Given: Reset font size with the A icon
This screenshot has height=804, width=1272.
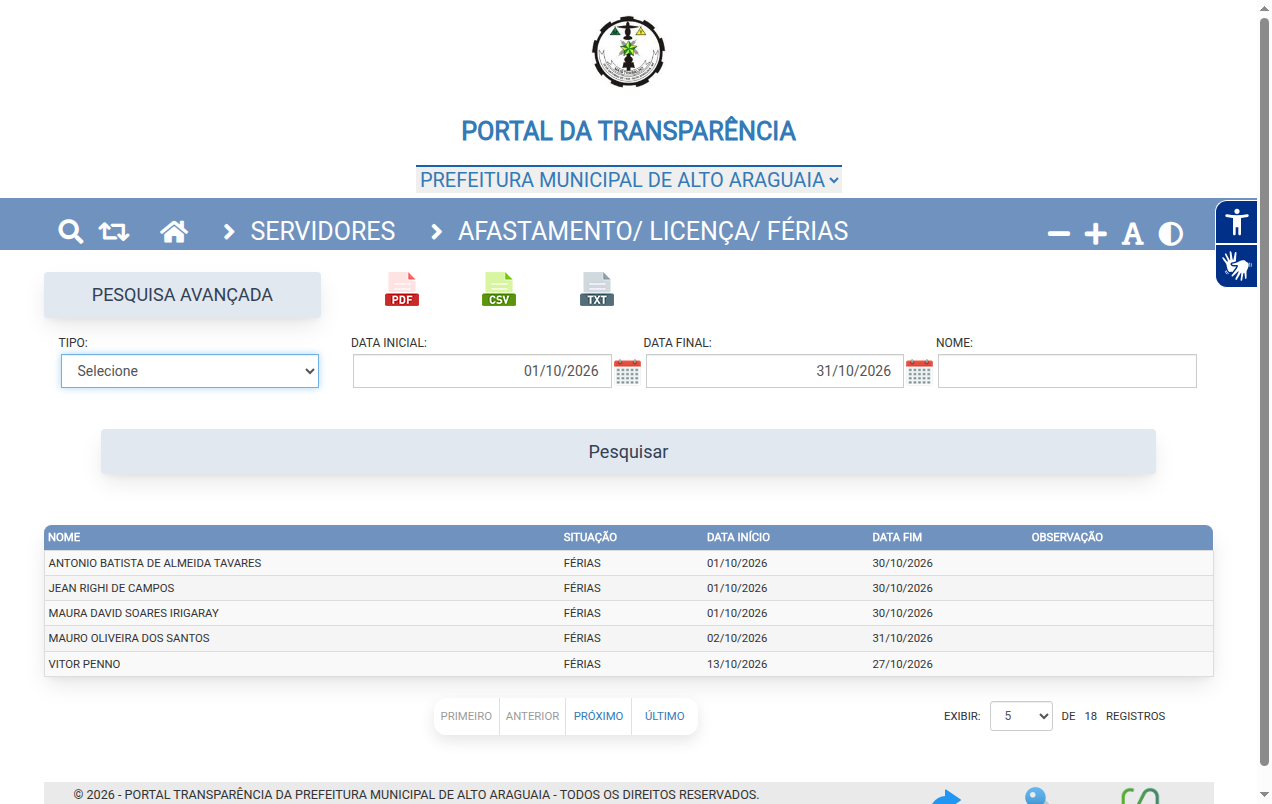Looking at the screenshot, I should pos(1132,234).
